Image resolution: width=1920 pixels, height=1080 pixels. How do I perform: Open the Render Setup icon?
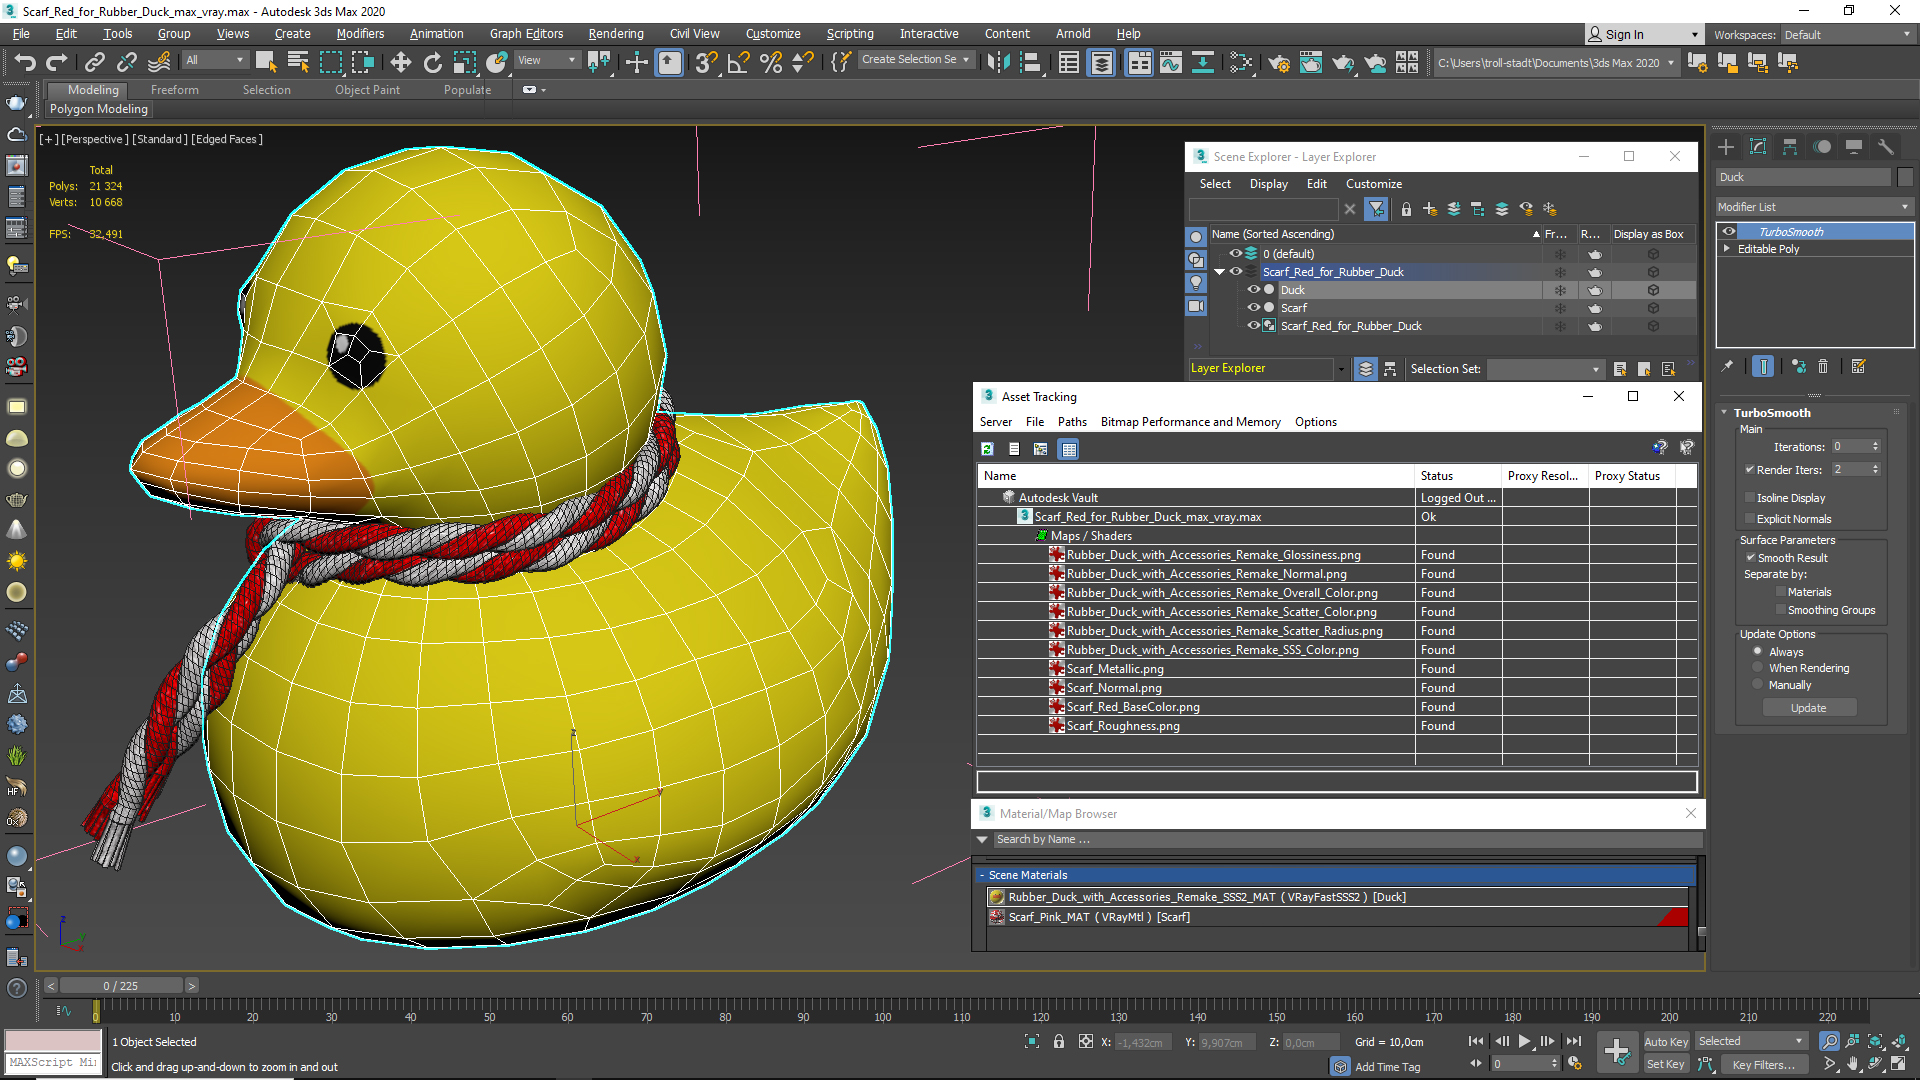click(1278, 62)
